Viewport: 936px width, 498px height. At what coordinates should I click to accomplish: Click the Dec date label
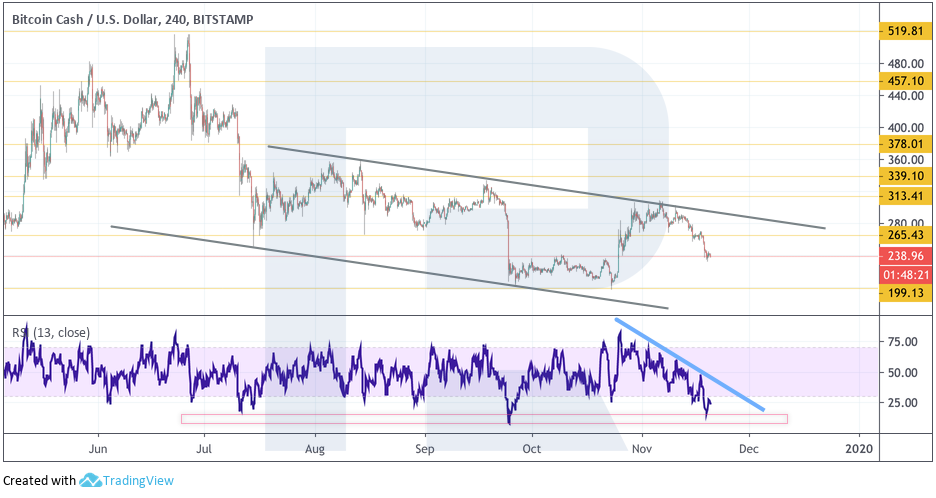[x=749, y=448]
